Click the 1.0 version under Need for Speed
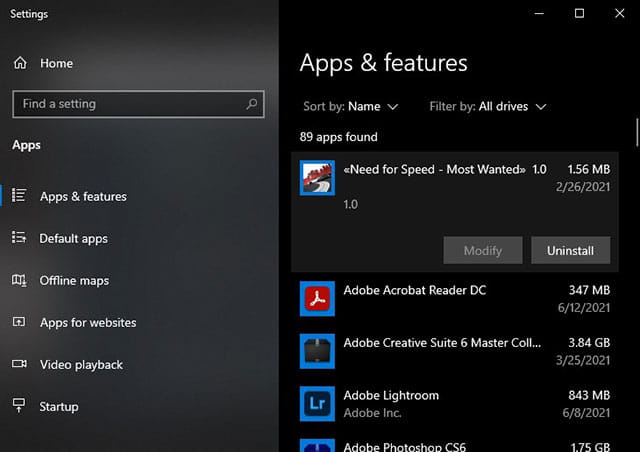This screenshot has width=640, height=452. [350, 204]
